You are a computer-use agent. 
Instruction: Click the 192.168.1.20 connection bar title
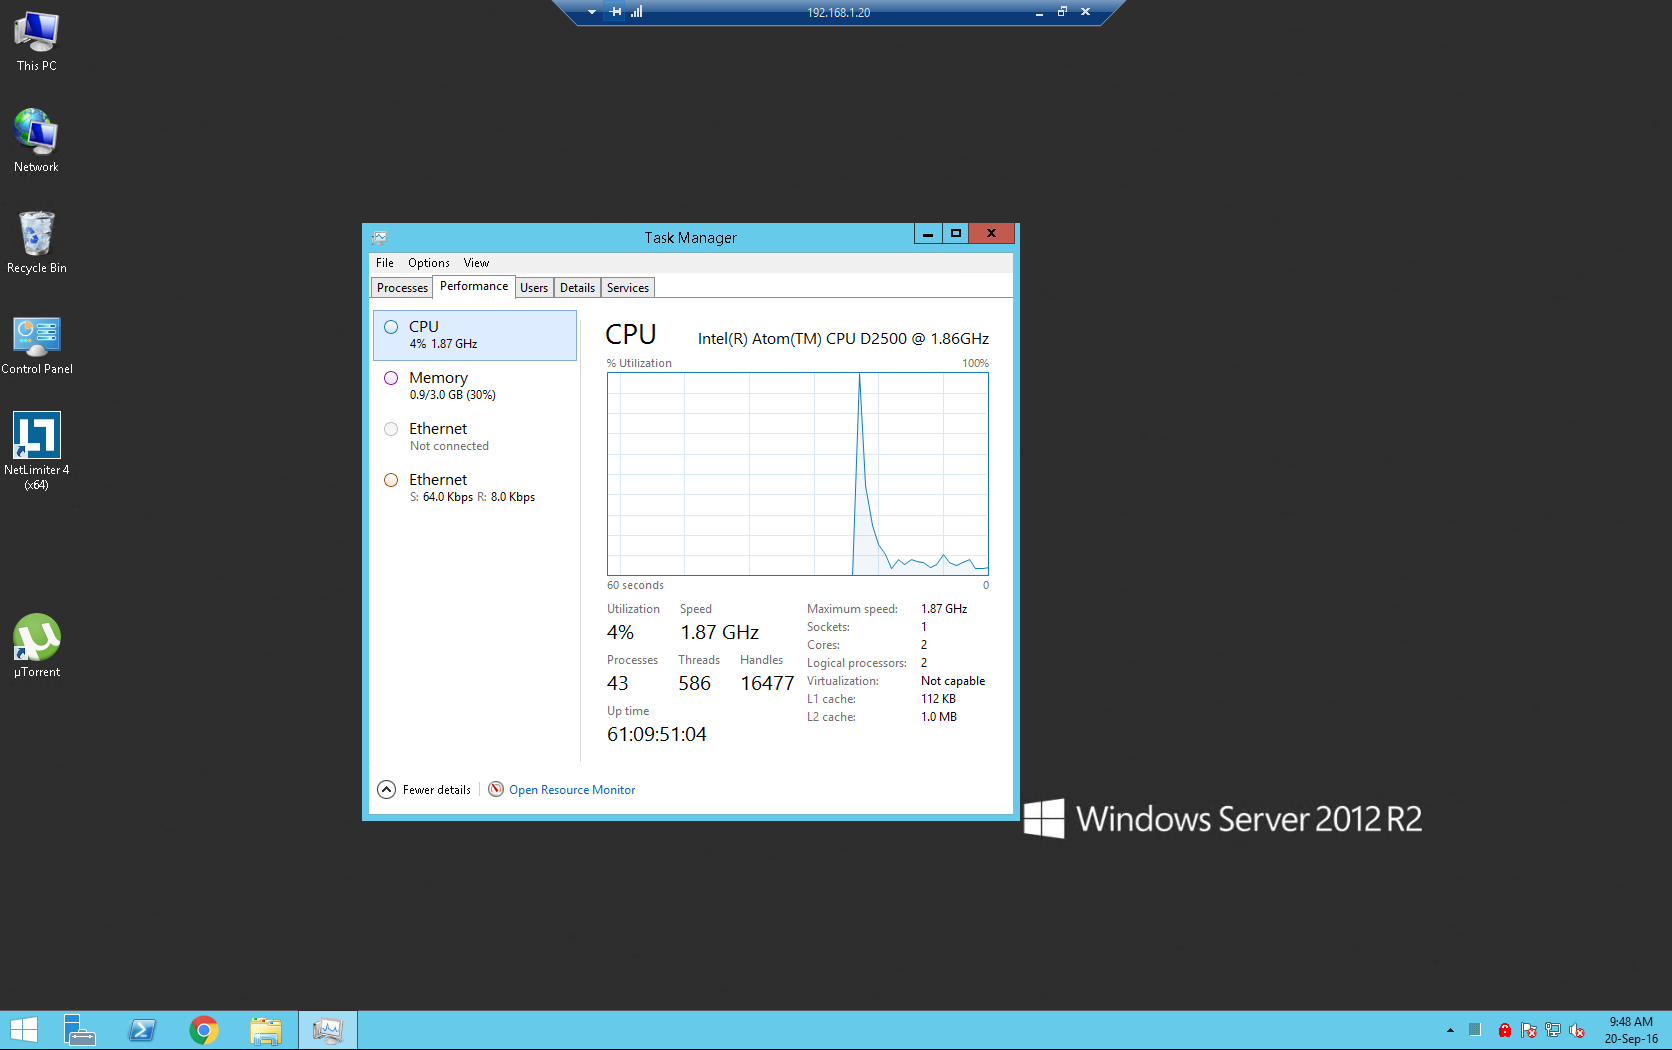(839, 13)
